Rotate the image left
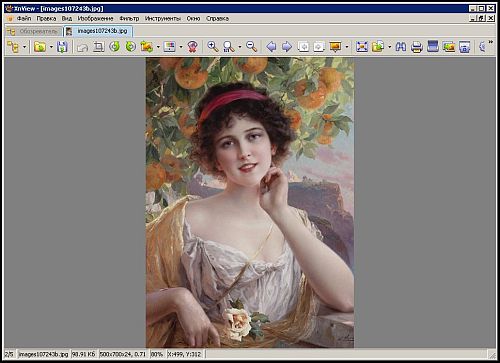 115,47
